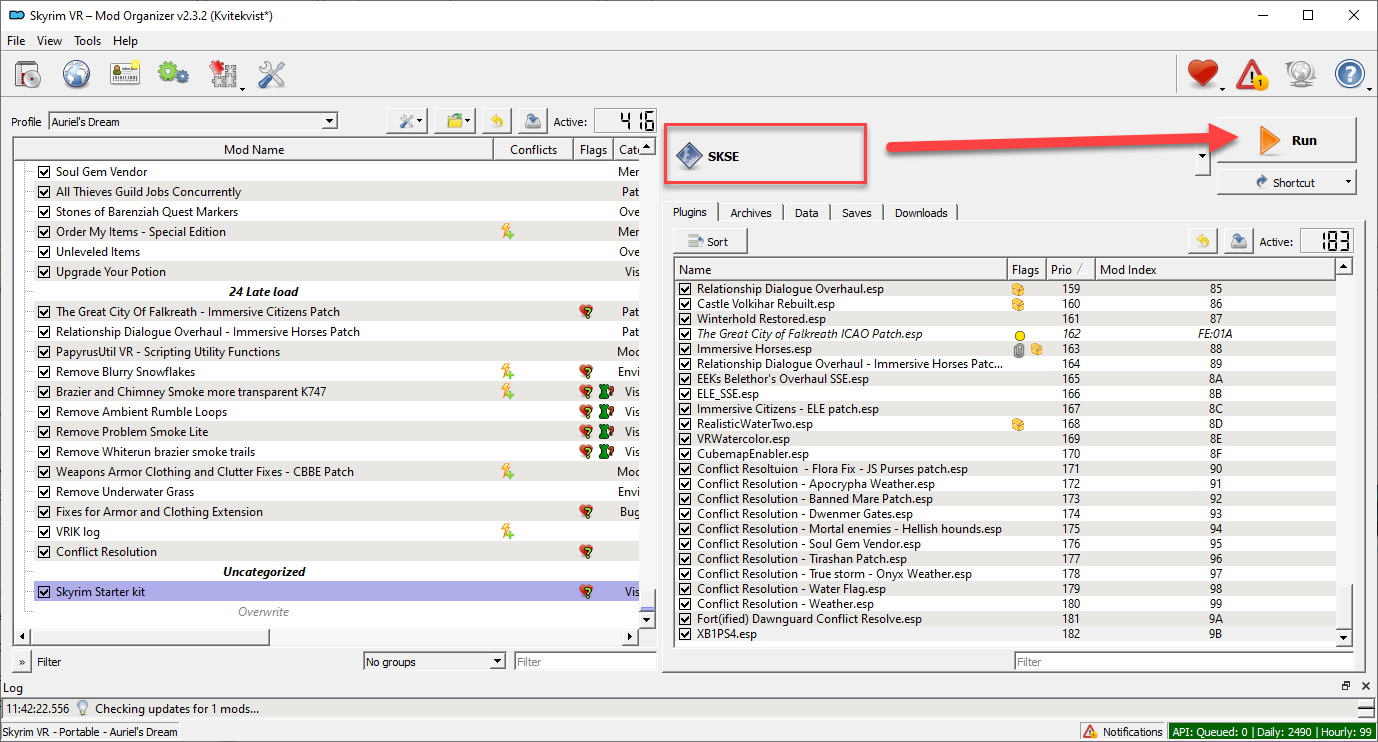Open the profiles configuration icon
The image size is (1378, 742).
click(125, 74)
